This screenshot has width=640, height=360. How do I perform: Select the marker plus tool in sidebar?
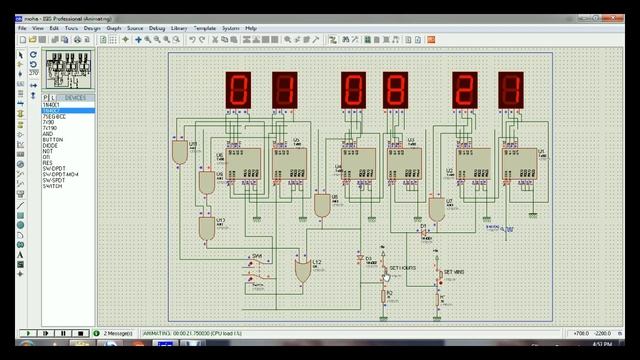coord(20,274)
